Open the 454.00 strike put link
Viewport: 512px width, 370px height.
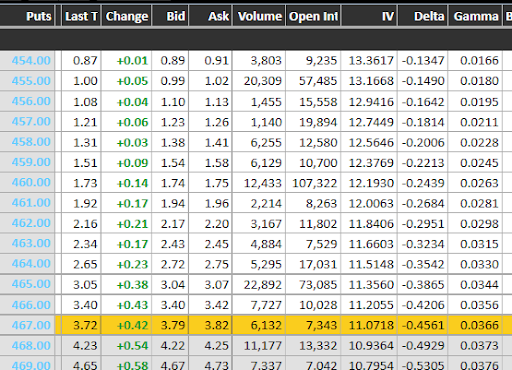click(x=31, y=60)
